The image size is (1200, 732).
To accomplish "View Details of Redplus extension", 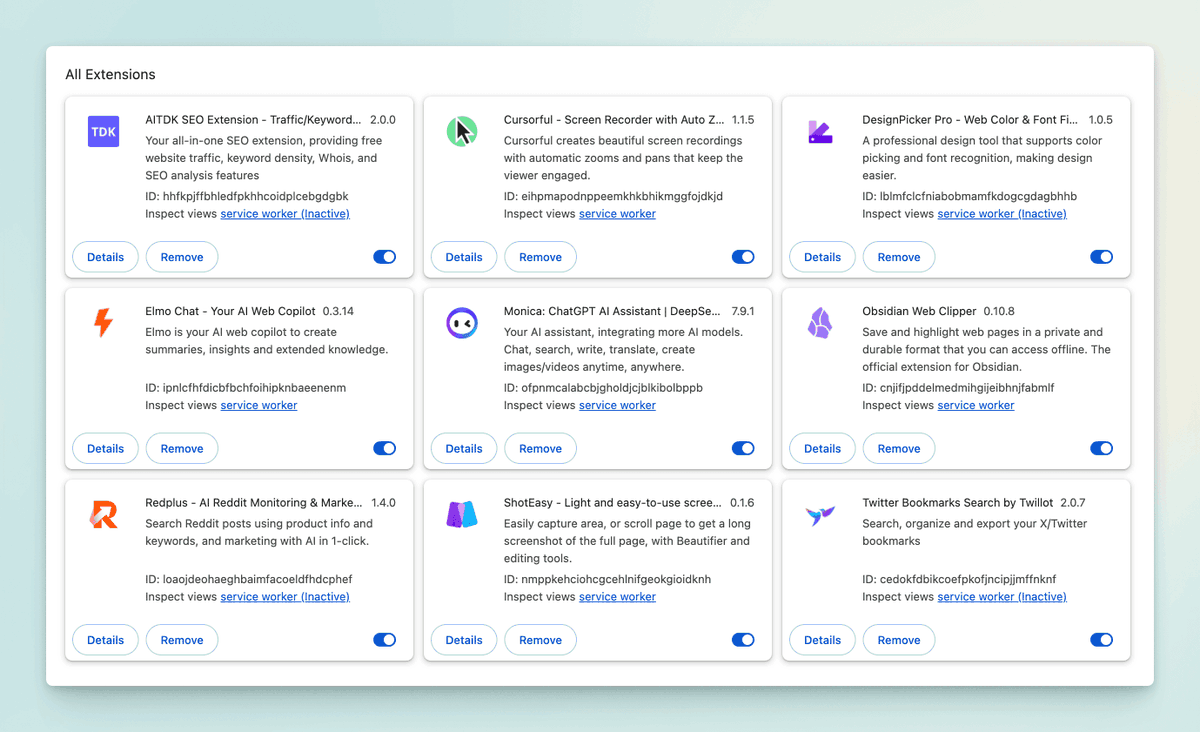I will (105, 640).
